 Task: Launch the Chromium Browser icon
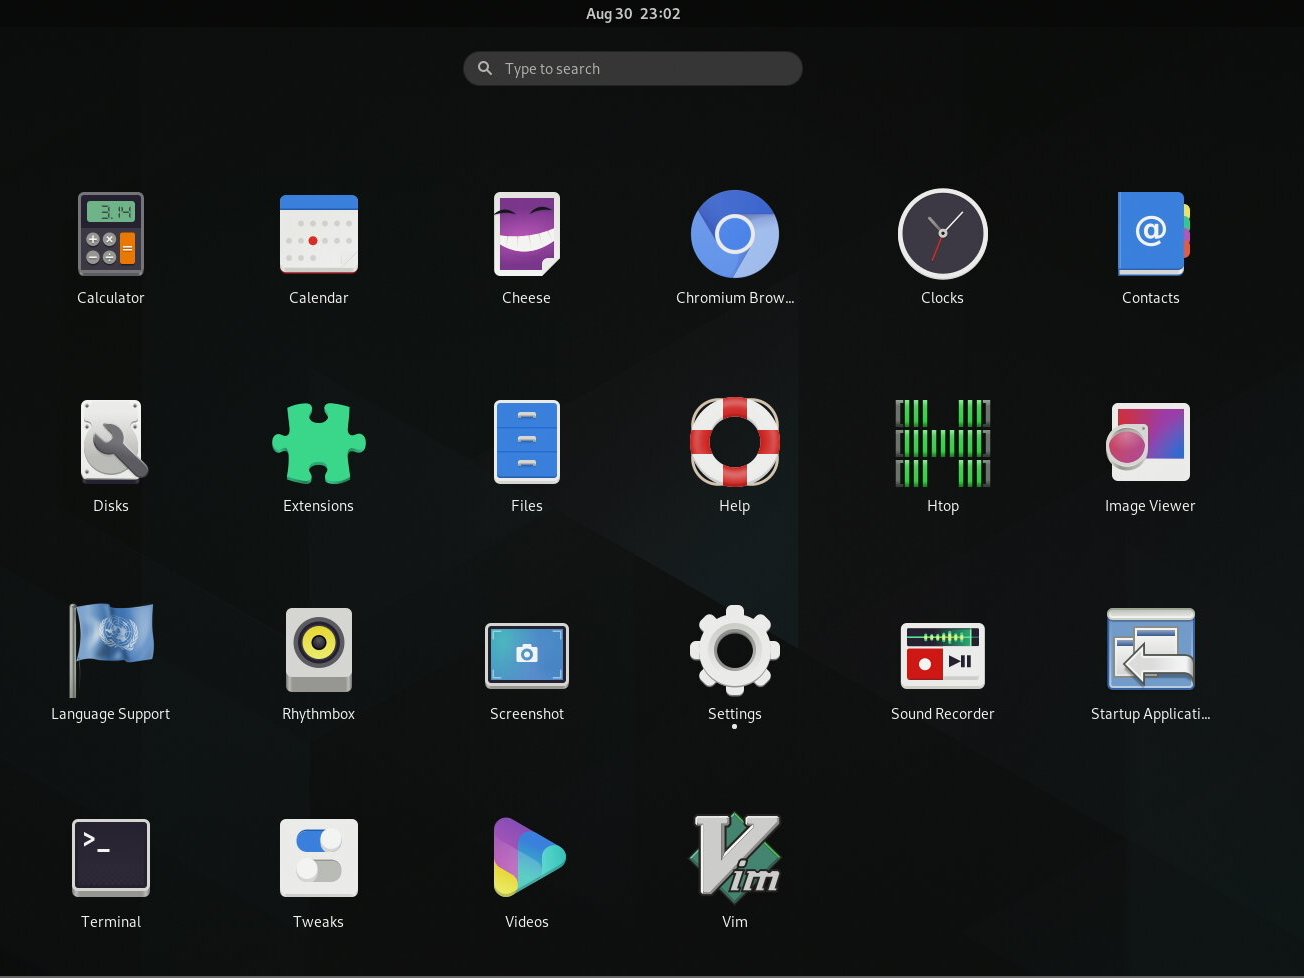(x=735, y=234)
